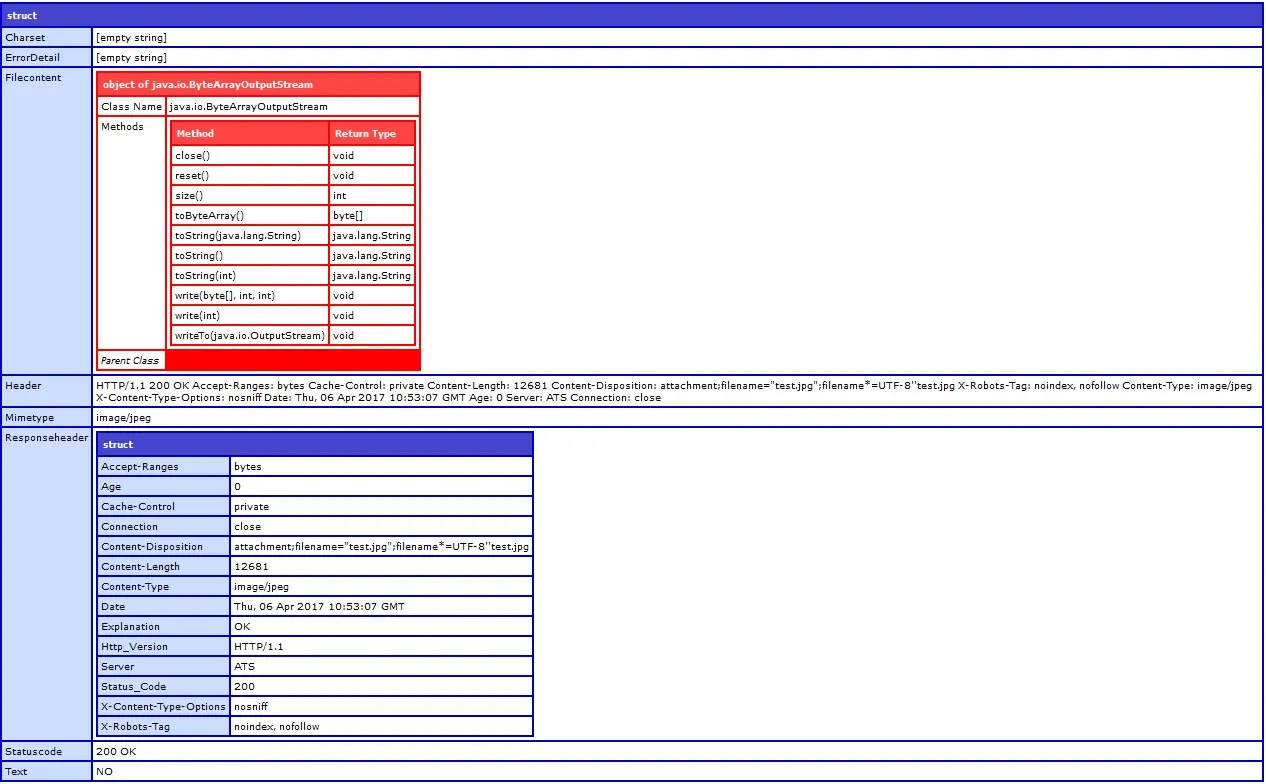
Task: Click the Date key cell
Action: click(164, 607)
